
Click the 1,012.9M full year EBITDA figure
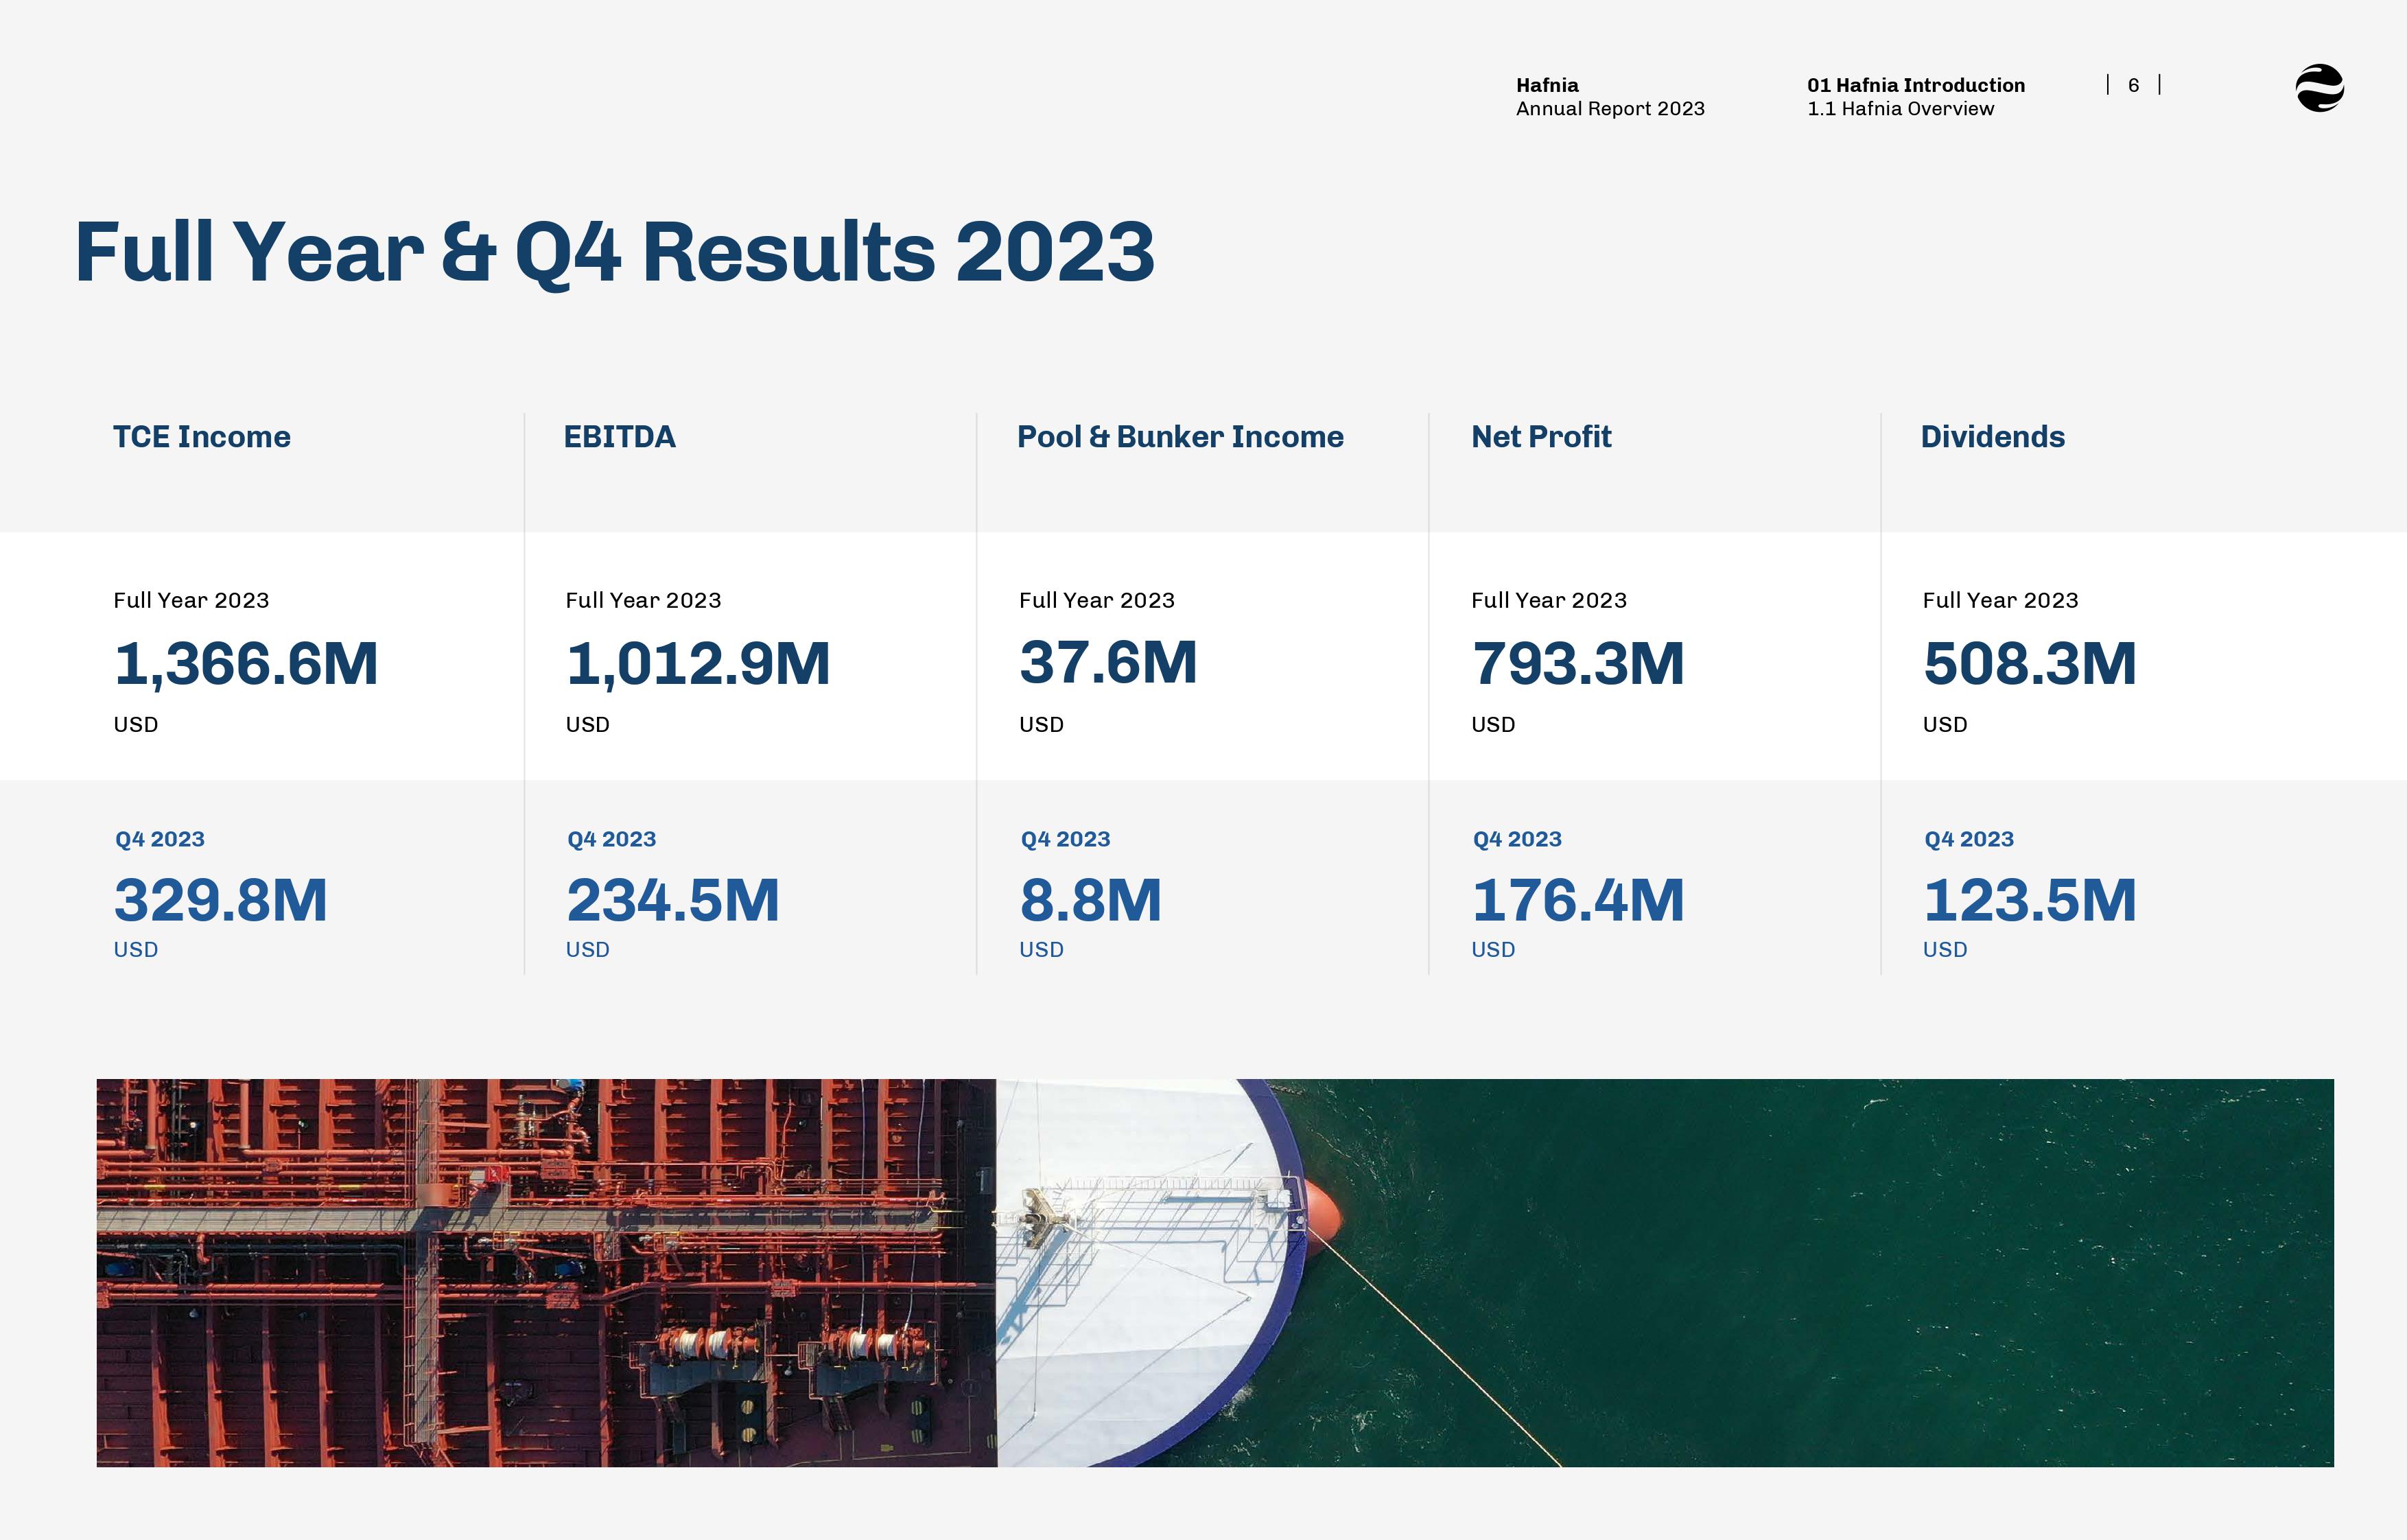(698, 664)
